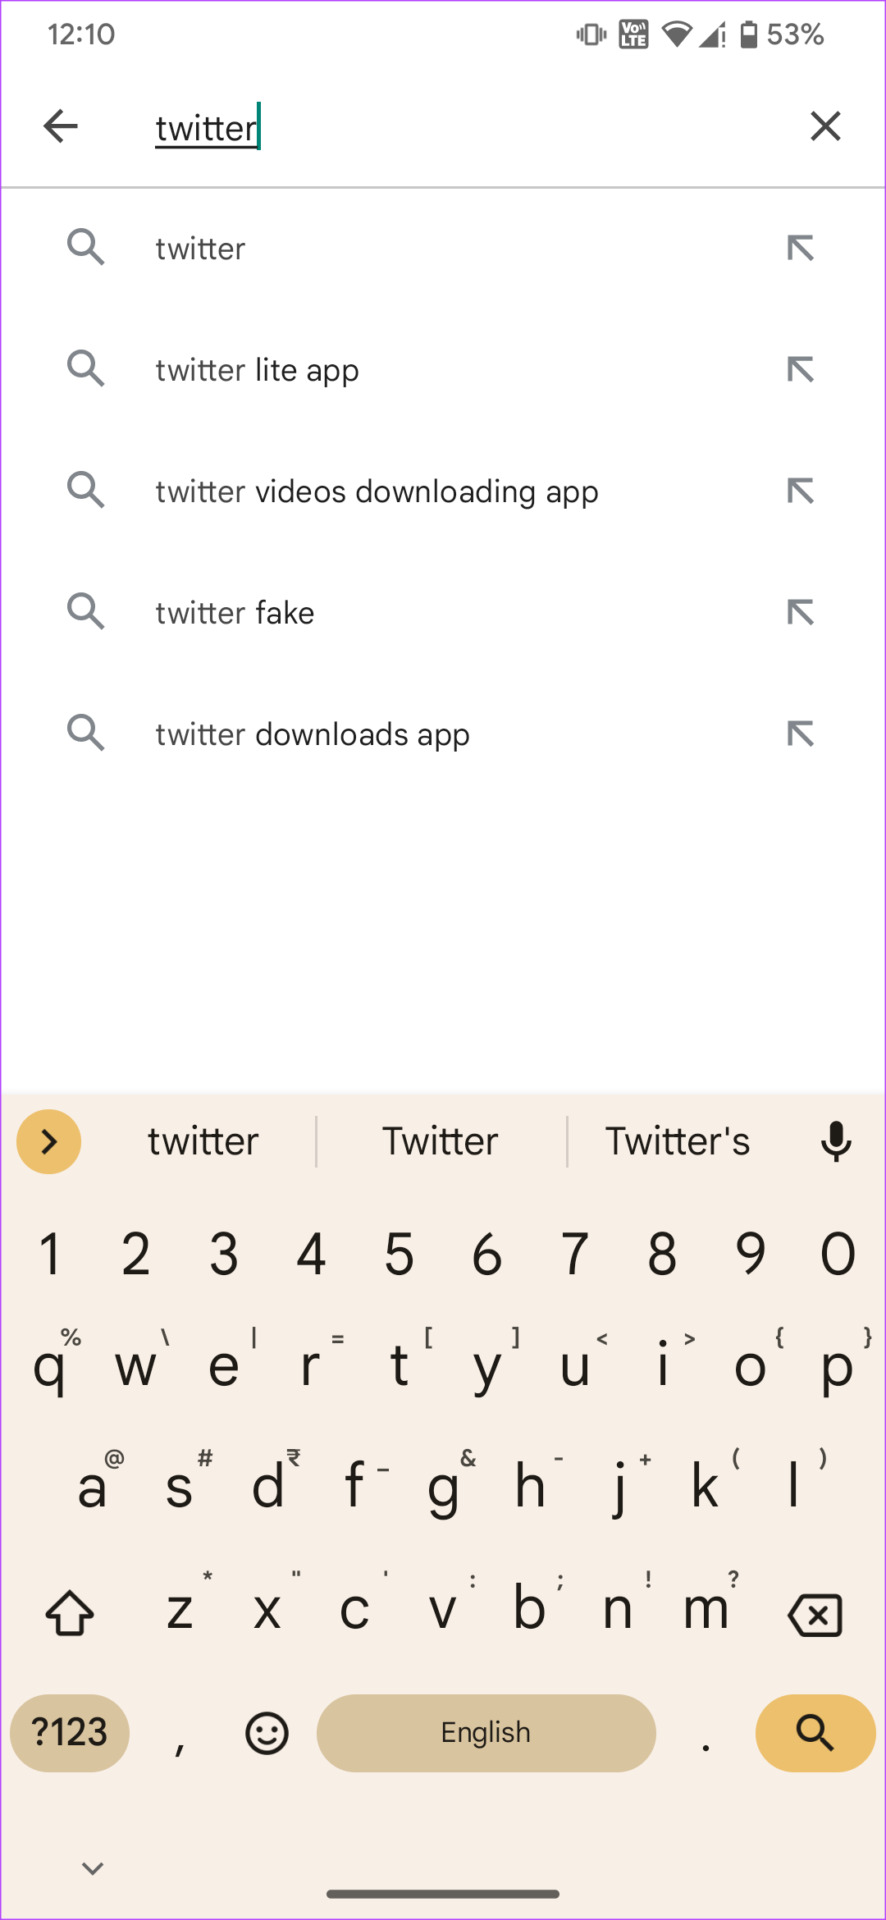Tap the insert arrow next to 'twitter fake'
The width and height of the screenshot is (886, 1920).
pos(800,612)
